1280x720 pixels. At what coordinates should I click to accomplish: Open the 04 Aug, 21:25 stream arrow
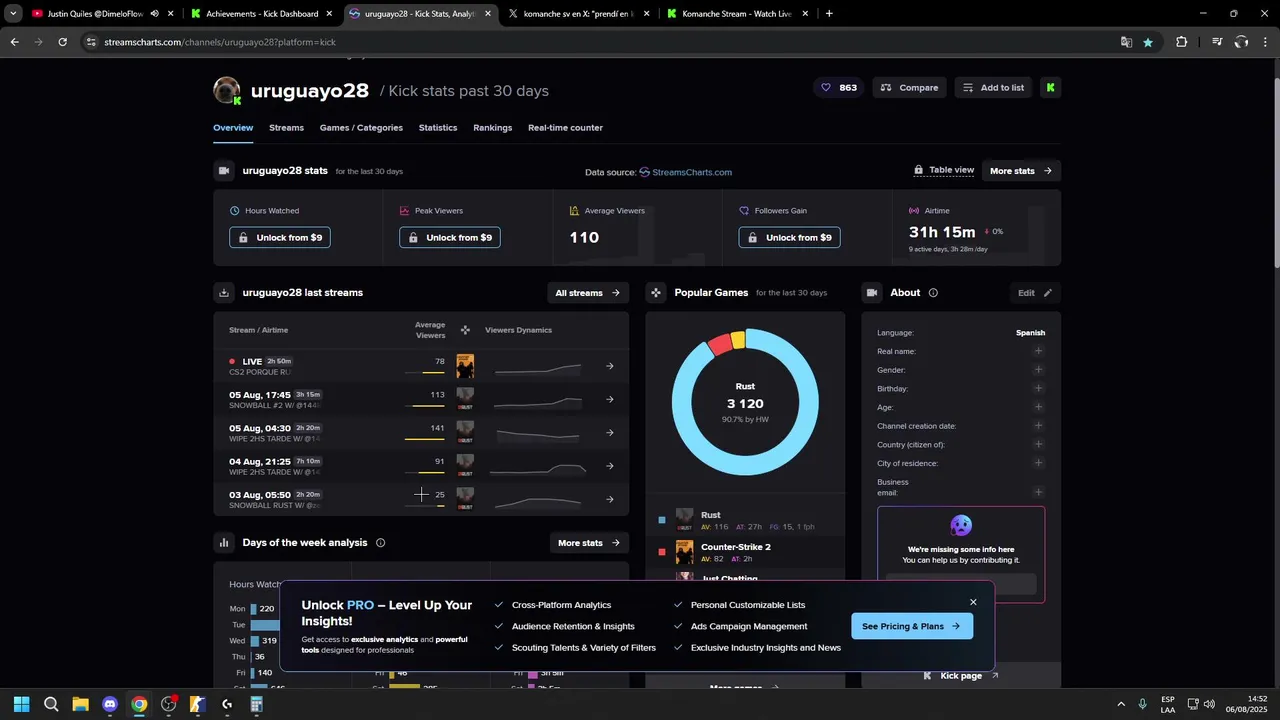pyautogui.click(x=610, y=466)
